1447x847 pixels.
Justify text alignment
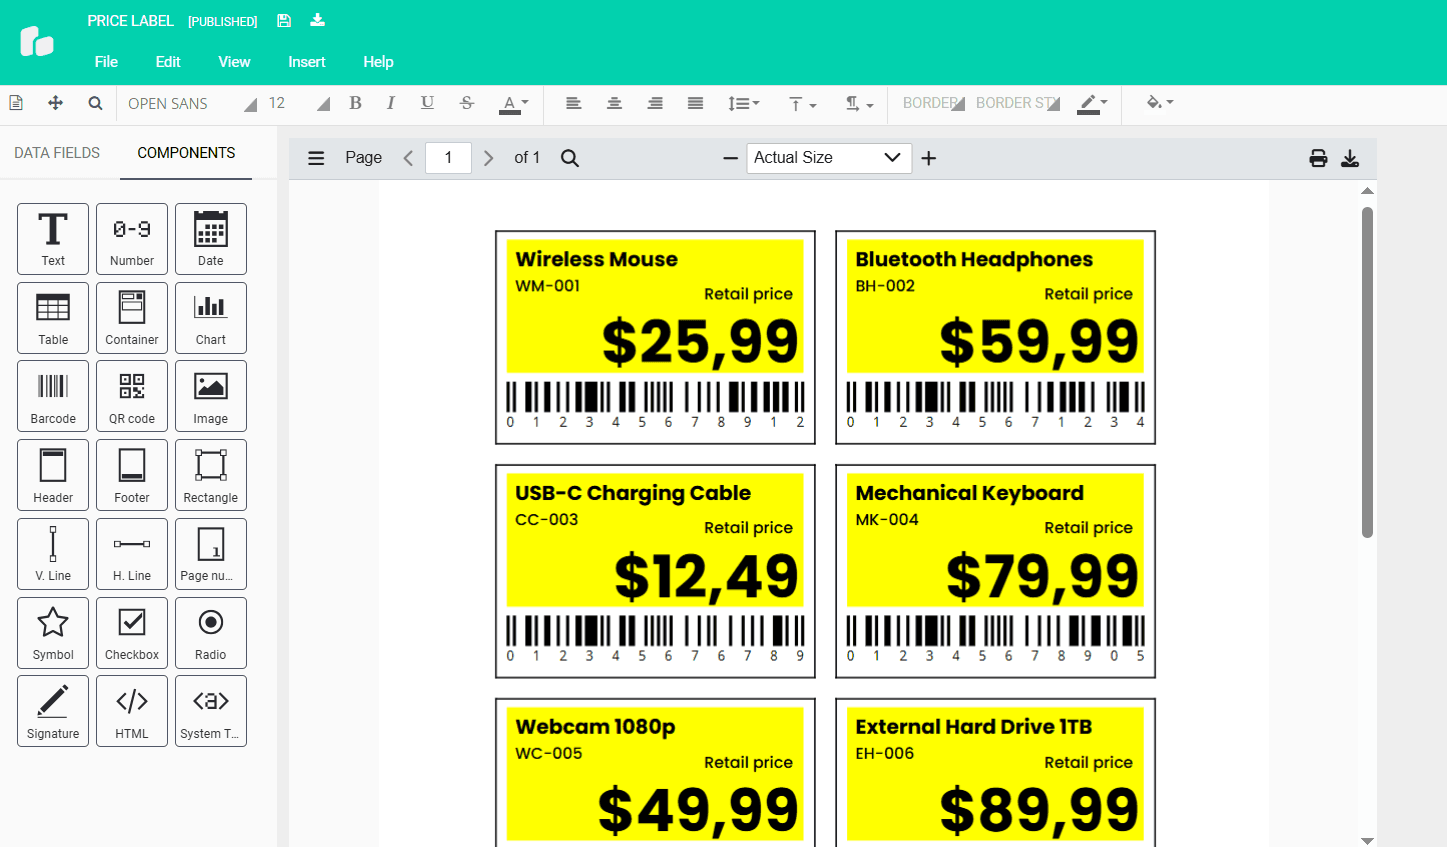(695, 103)
